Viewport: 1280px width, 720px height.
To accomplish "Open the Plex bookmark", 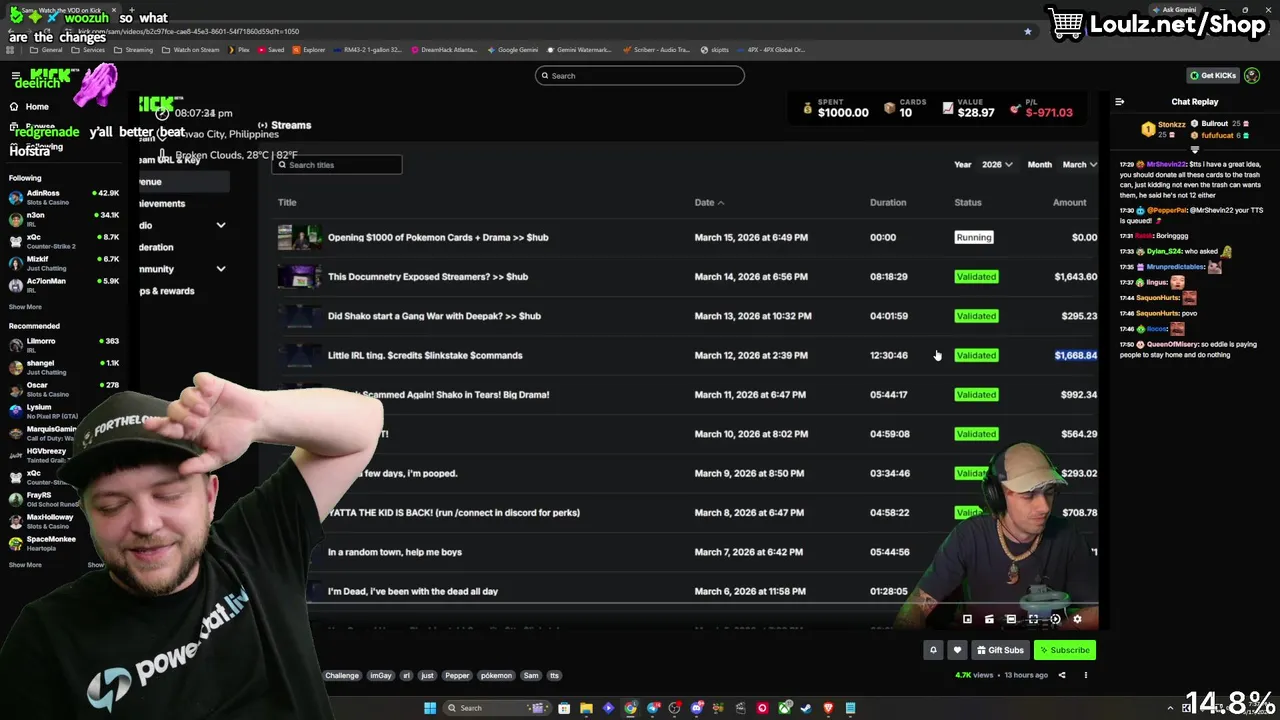I will tap(238, 50).
